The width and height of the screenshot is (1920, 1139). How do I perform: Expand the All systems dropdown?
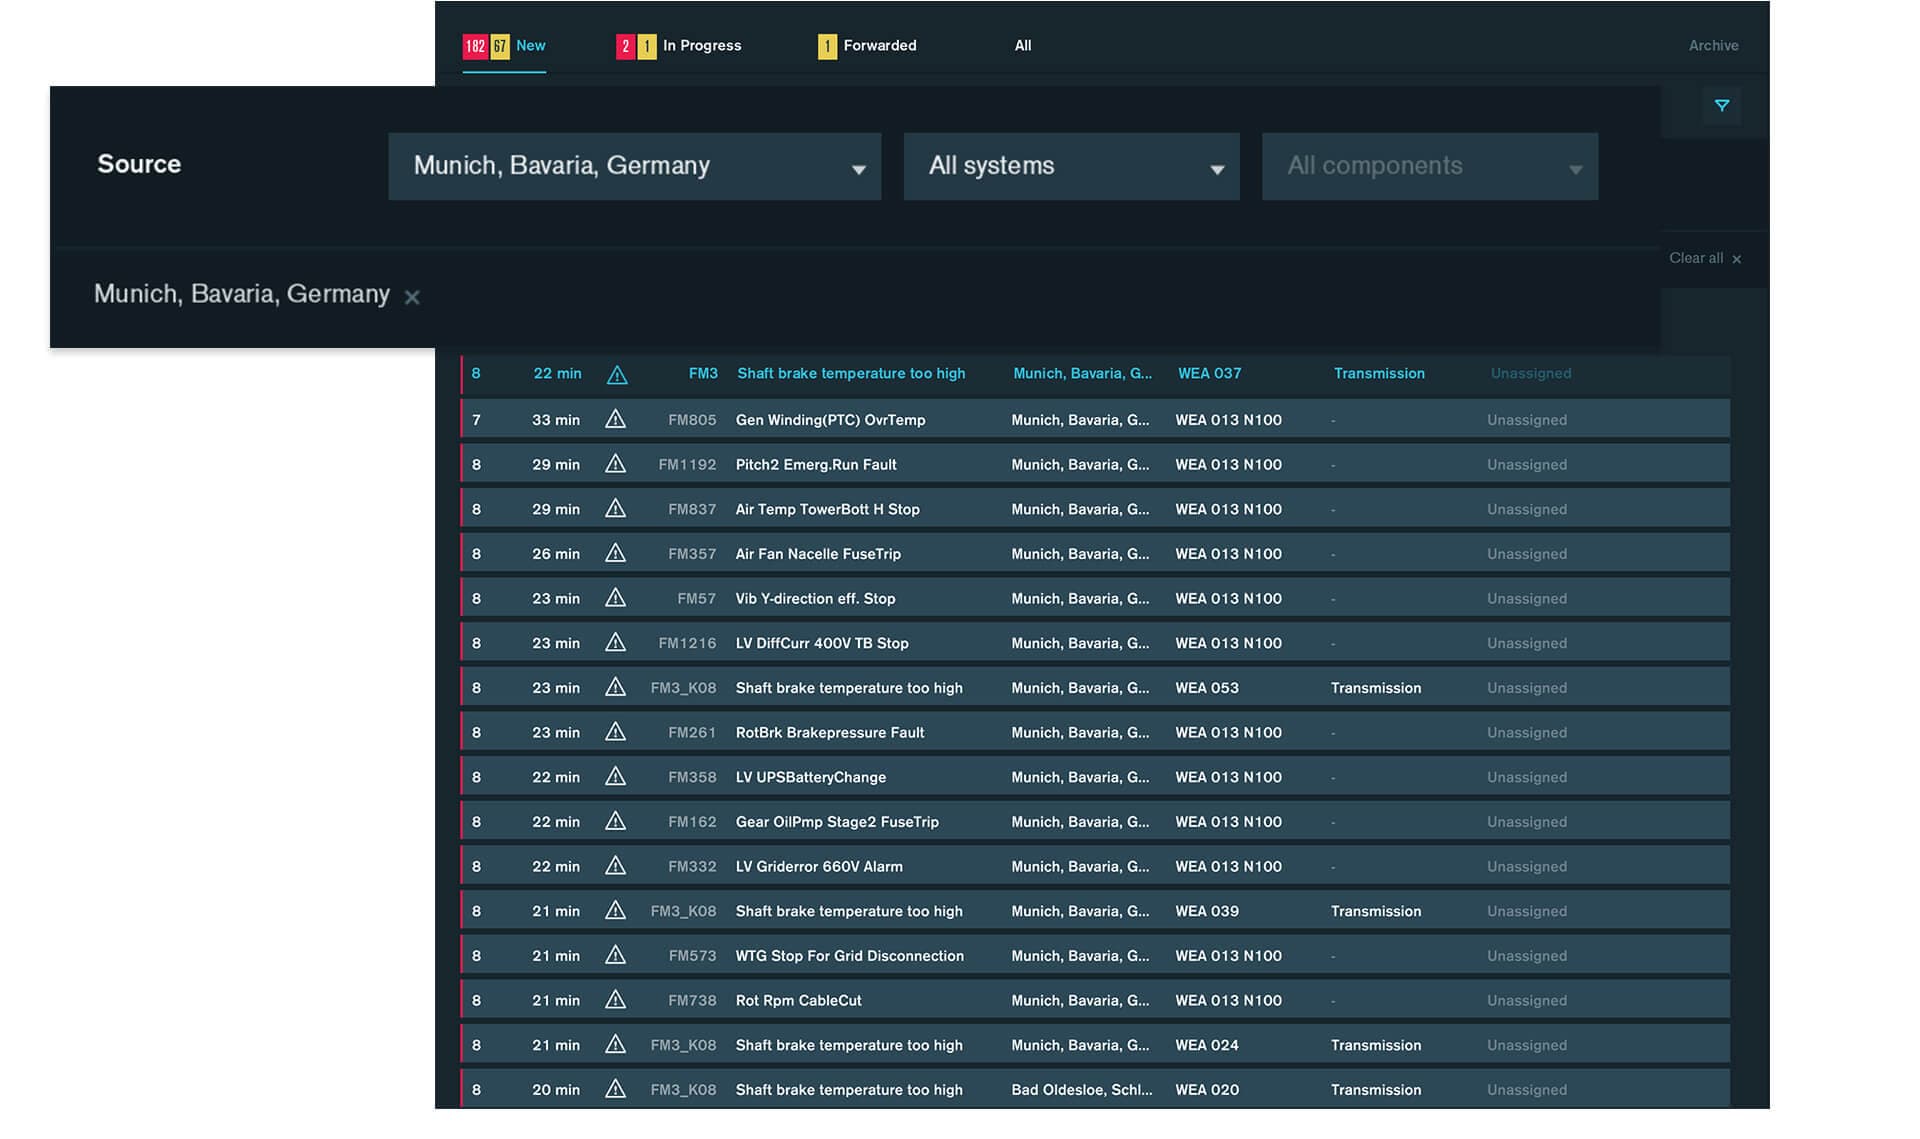coord(1071,166)
